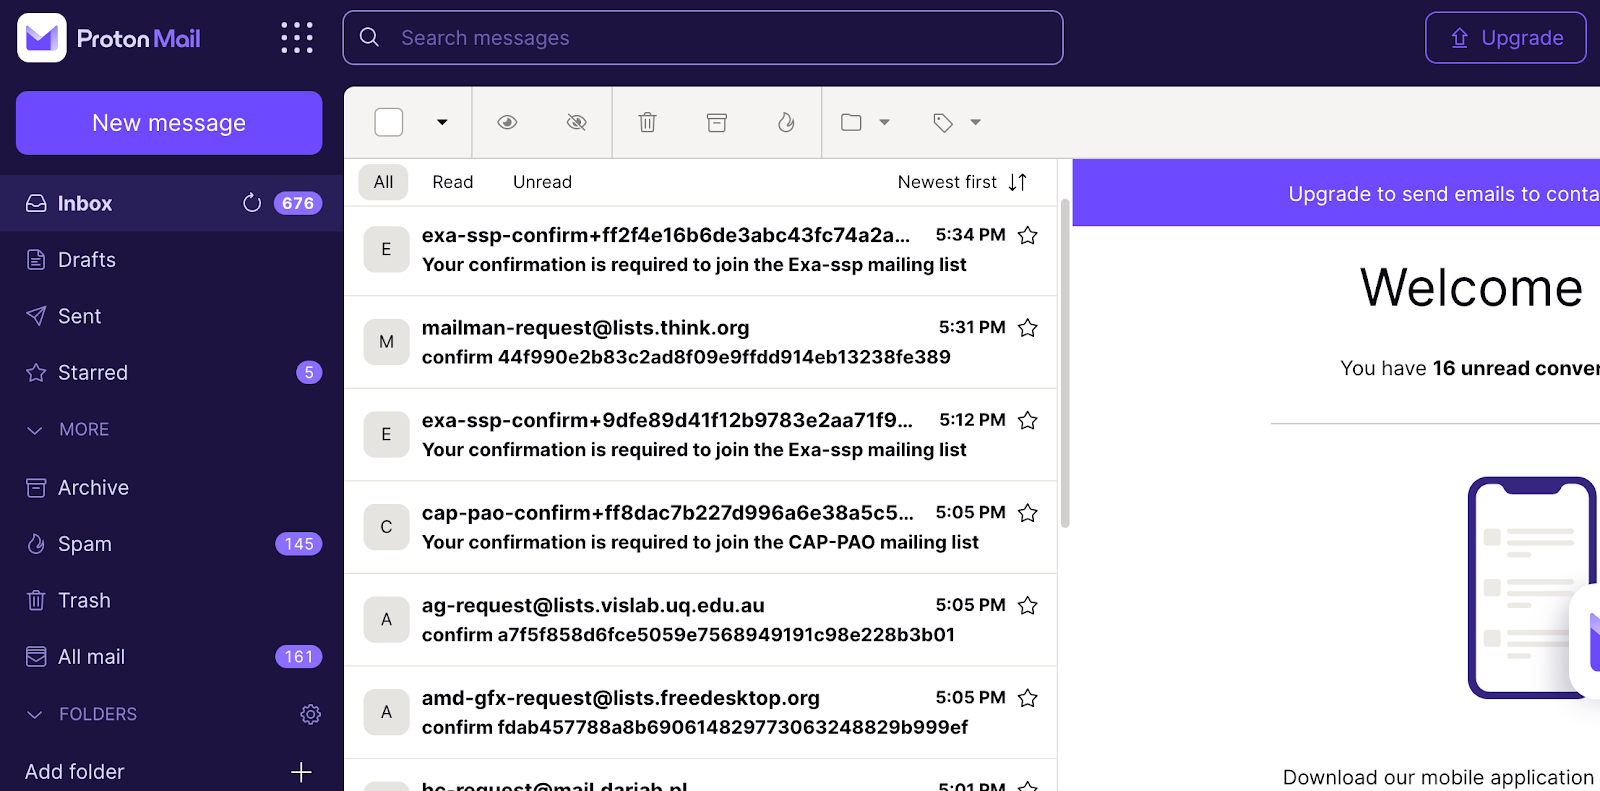Open the Inbox folder
This screenshot has height=791, width=1600.
click(171, 203)
